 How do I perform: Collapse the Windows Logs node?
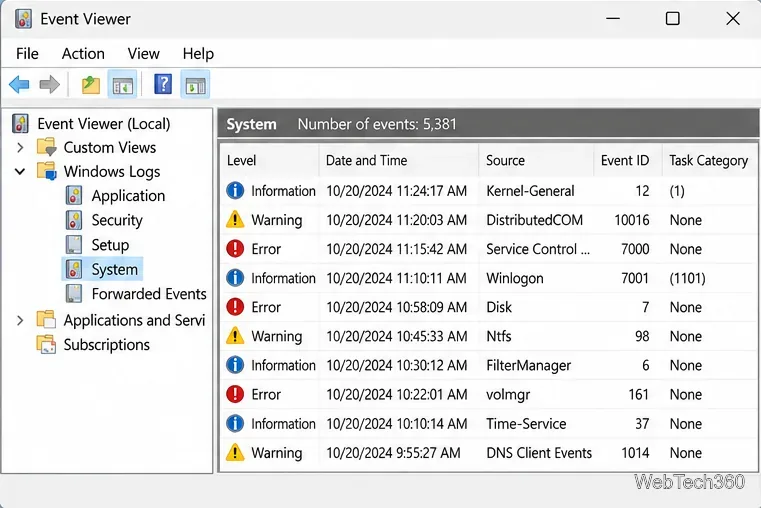(20, 171)
